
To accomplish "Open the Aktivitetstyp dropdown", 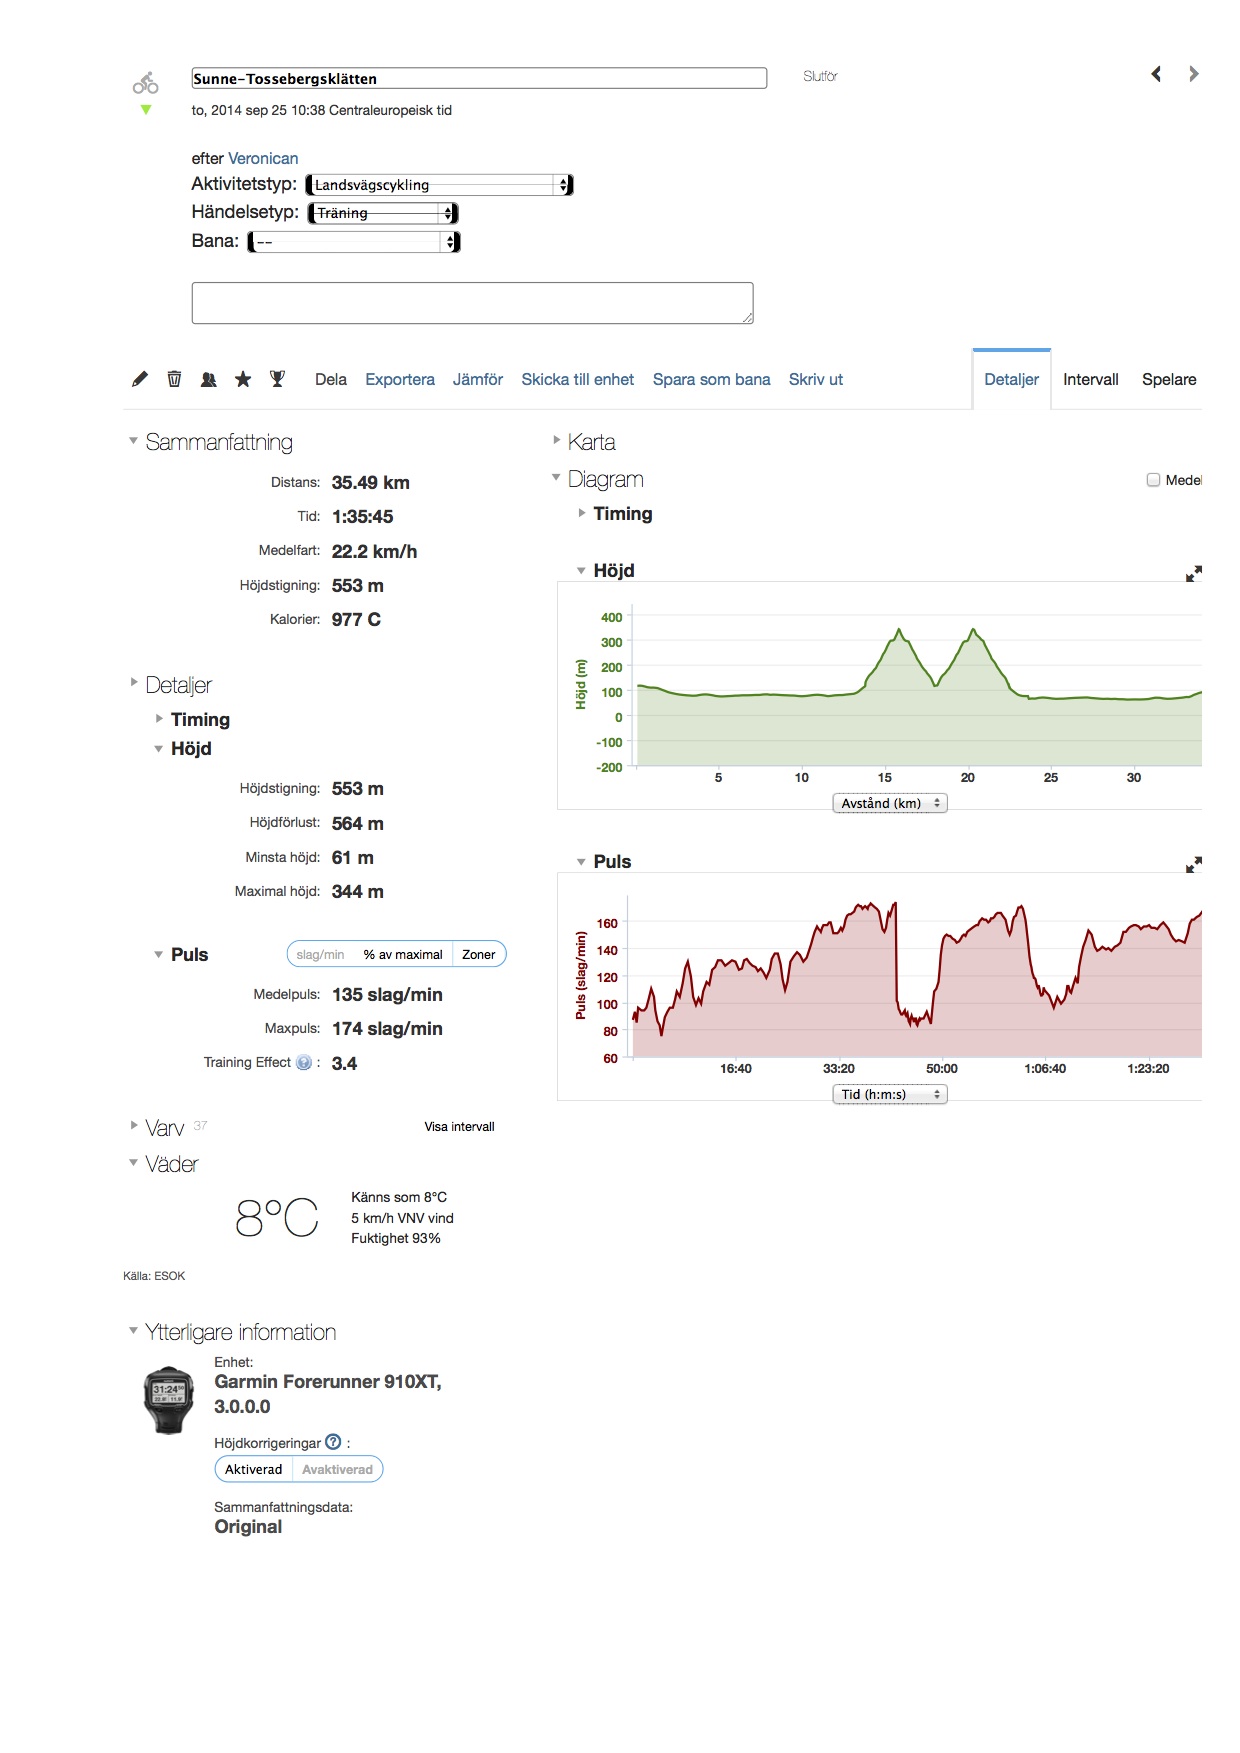I will tap(439, 185).
